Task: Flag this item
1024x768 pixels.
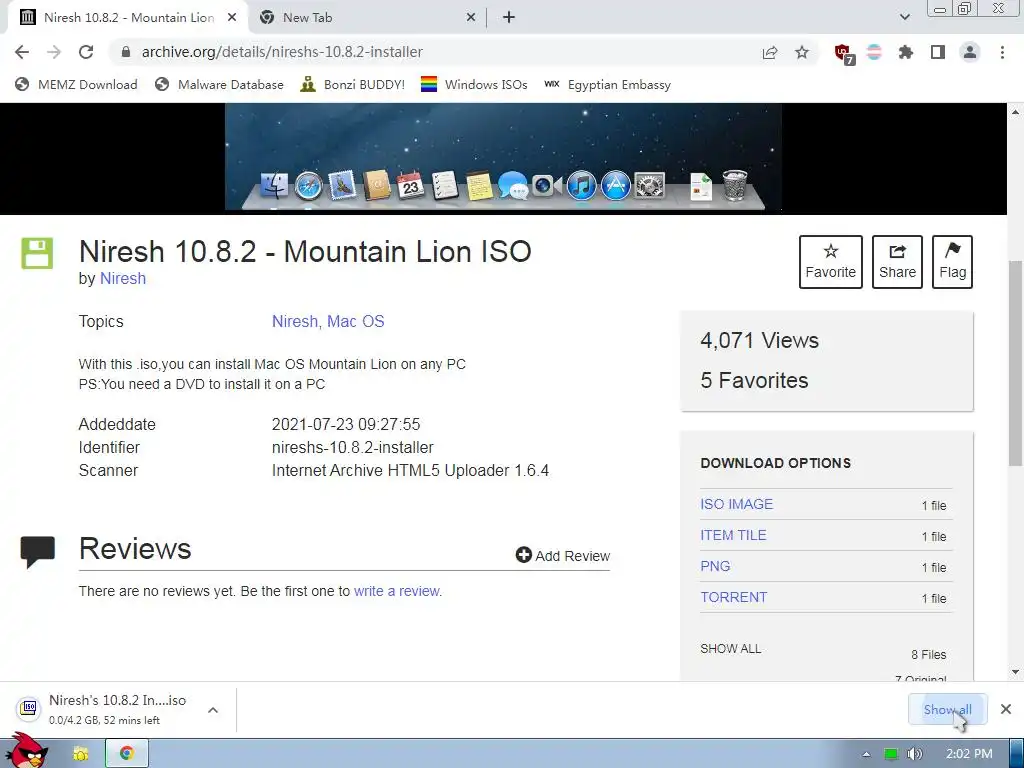Action: tap(952, 262)
